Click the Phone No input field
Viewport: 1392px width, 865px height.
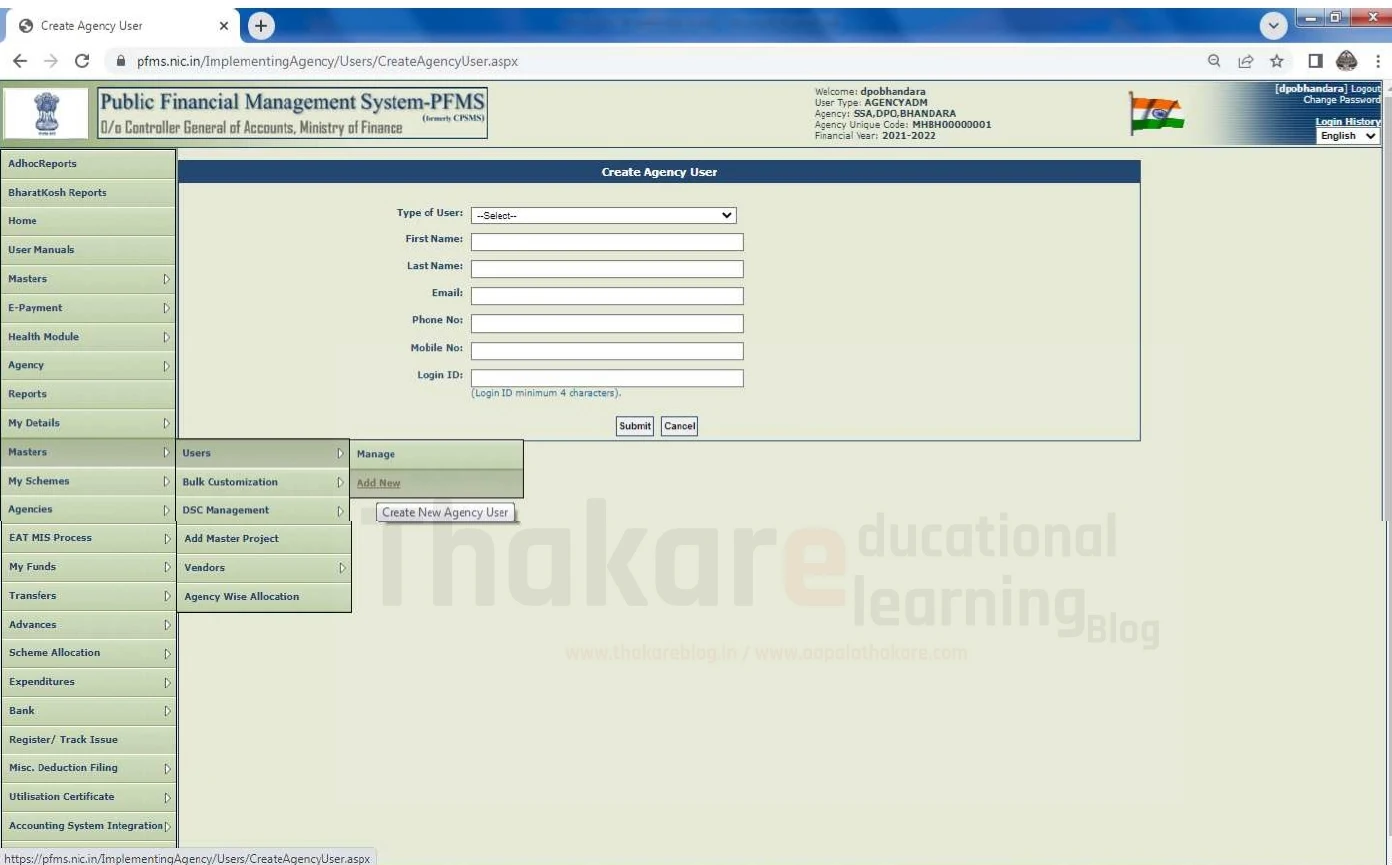(607, 324)
